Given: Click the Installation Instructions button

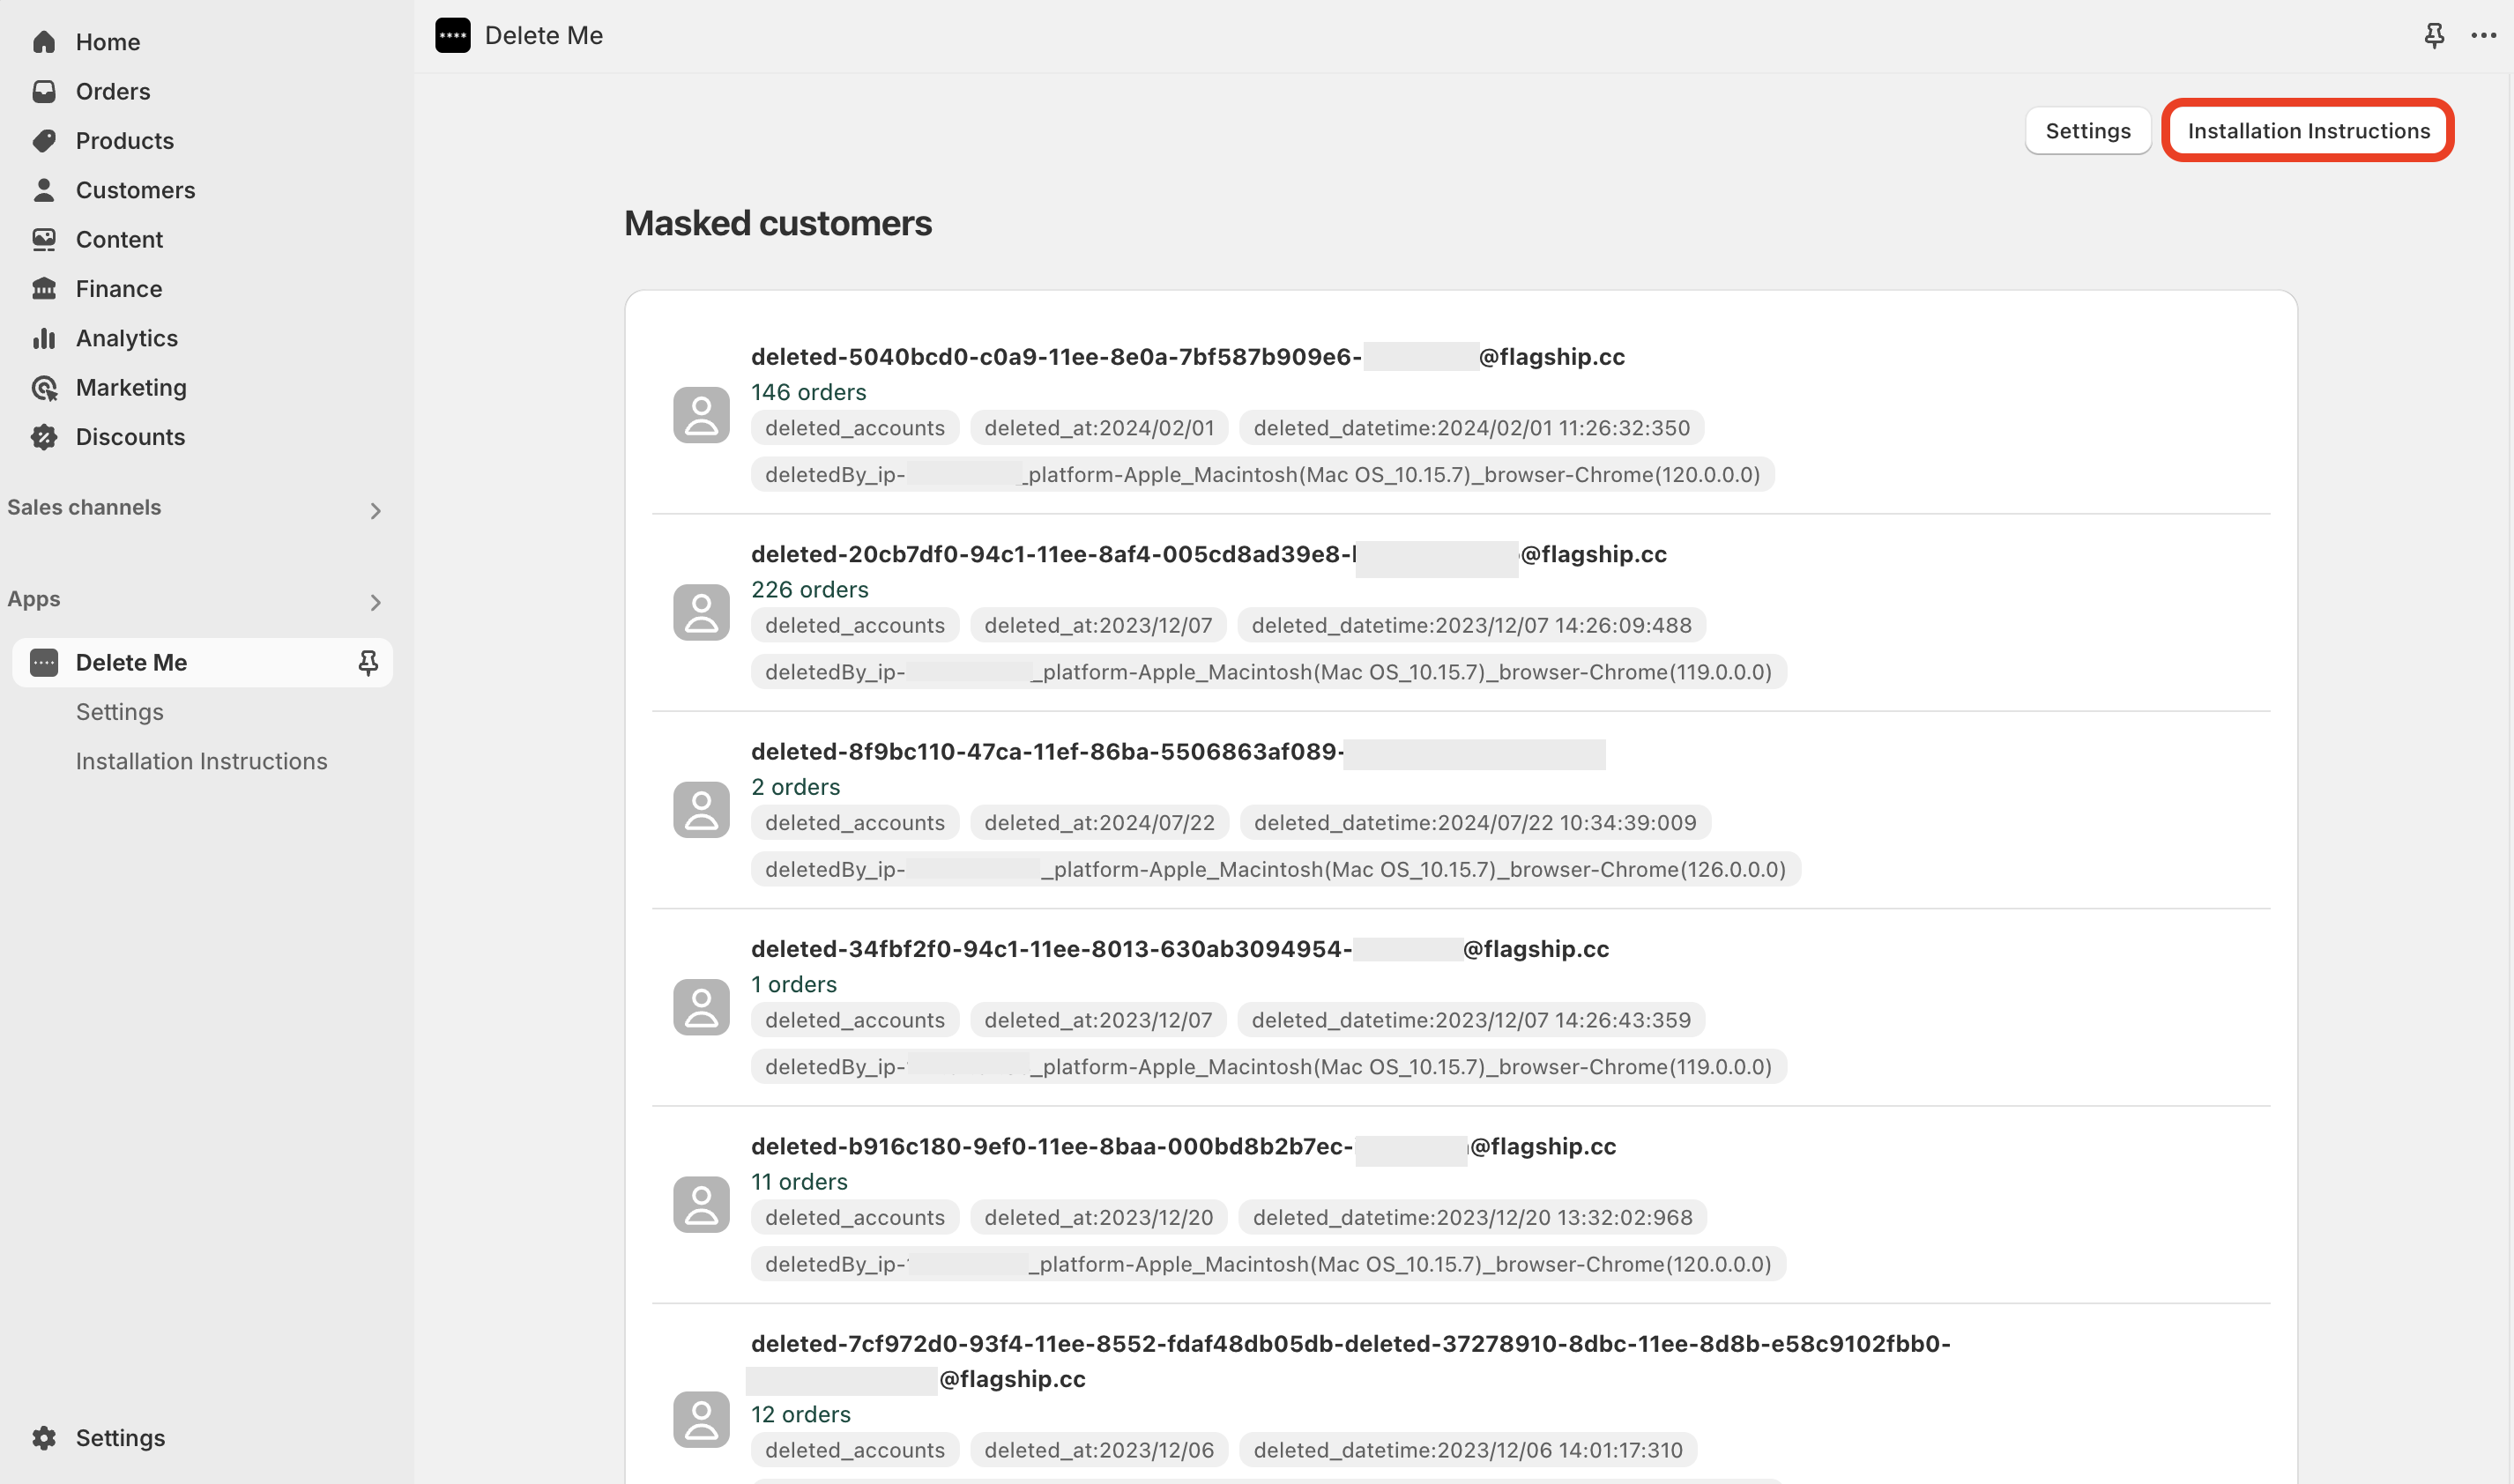Looking at the screenshot, I should click(x=2308, y=131).
